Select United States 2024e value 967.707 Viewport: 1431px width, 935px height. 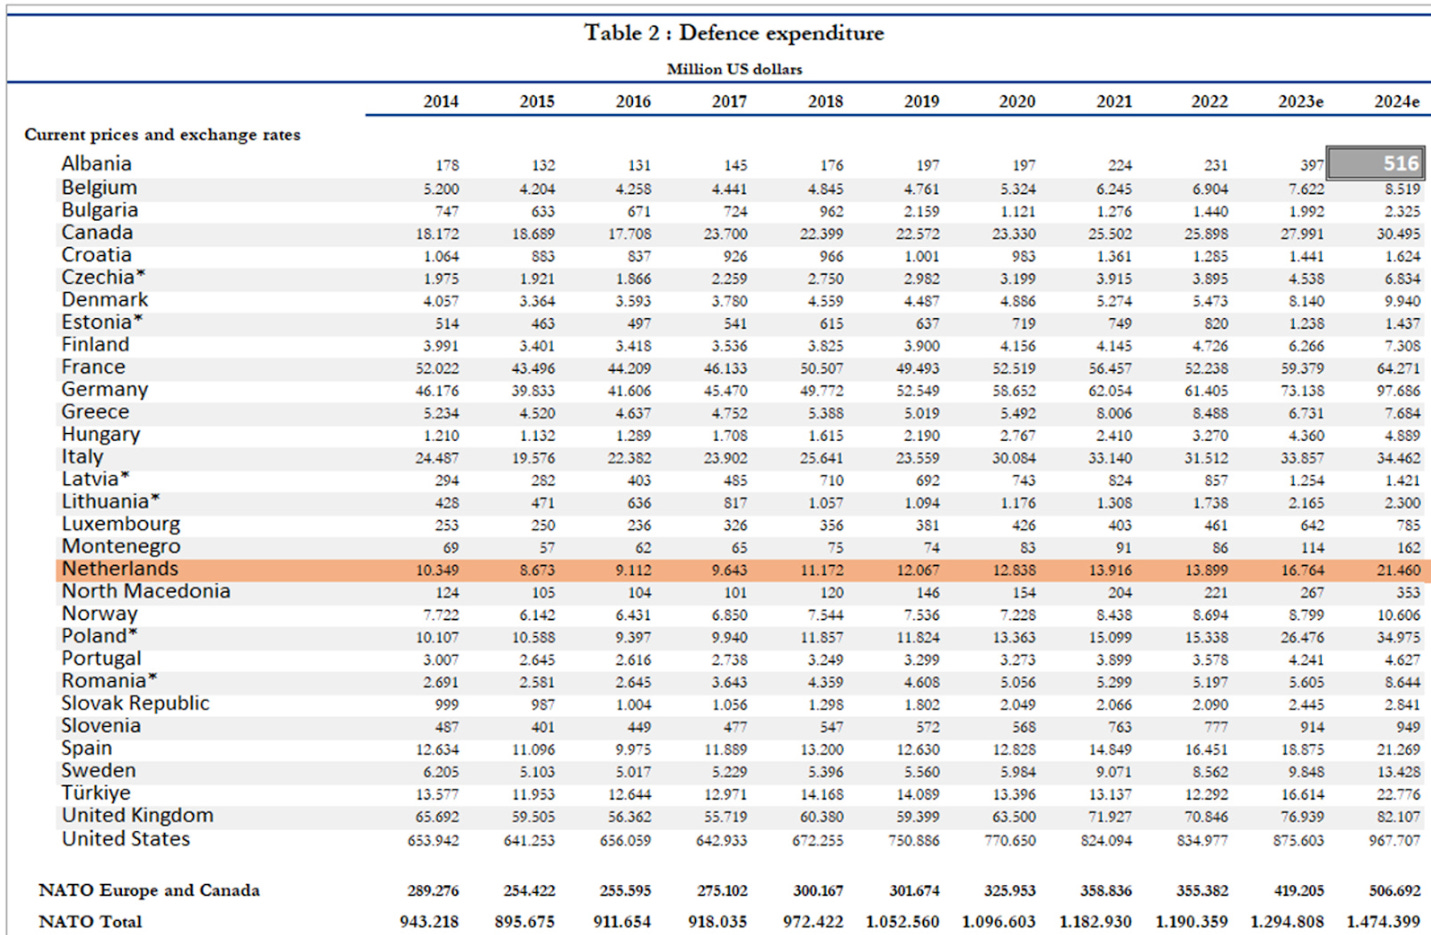1394,841
